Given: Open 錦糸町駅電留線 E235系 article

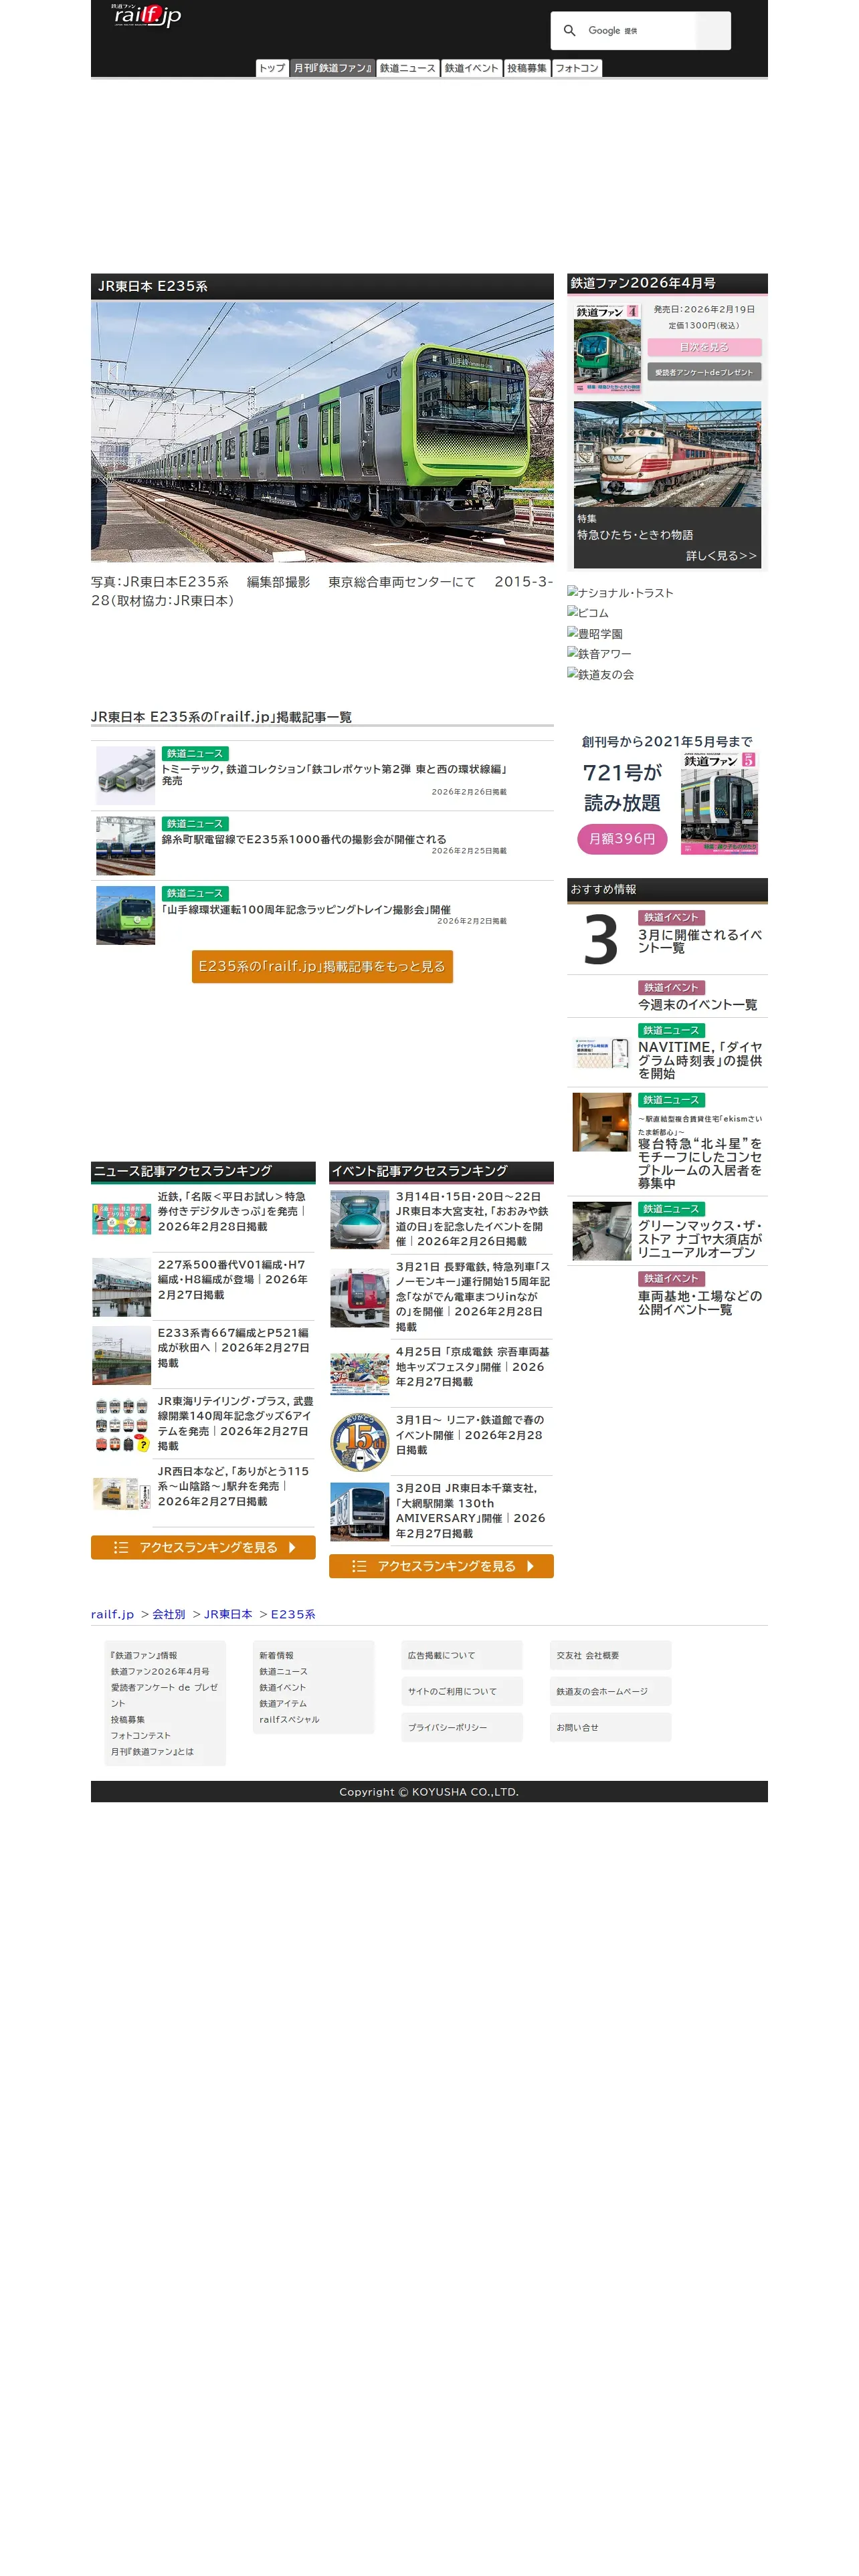Looking at the screenshot, I should pos(304,839).
